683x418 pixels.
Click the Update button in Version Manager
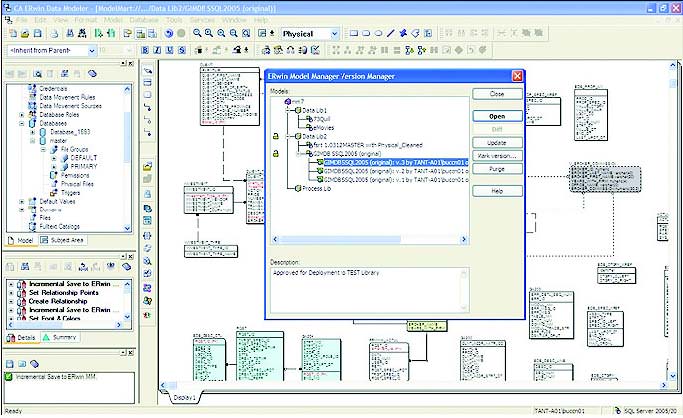[497, 143]
